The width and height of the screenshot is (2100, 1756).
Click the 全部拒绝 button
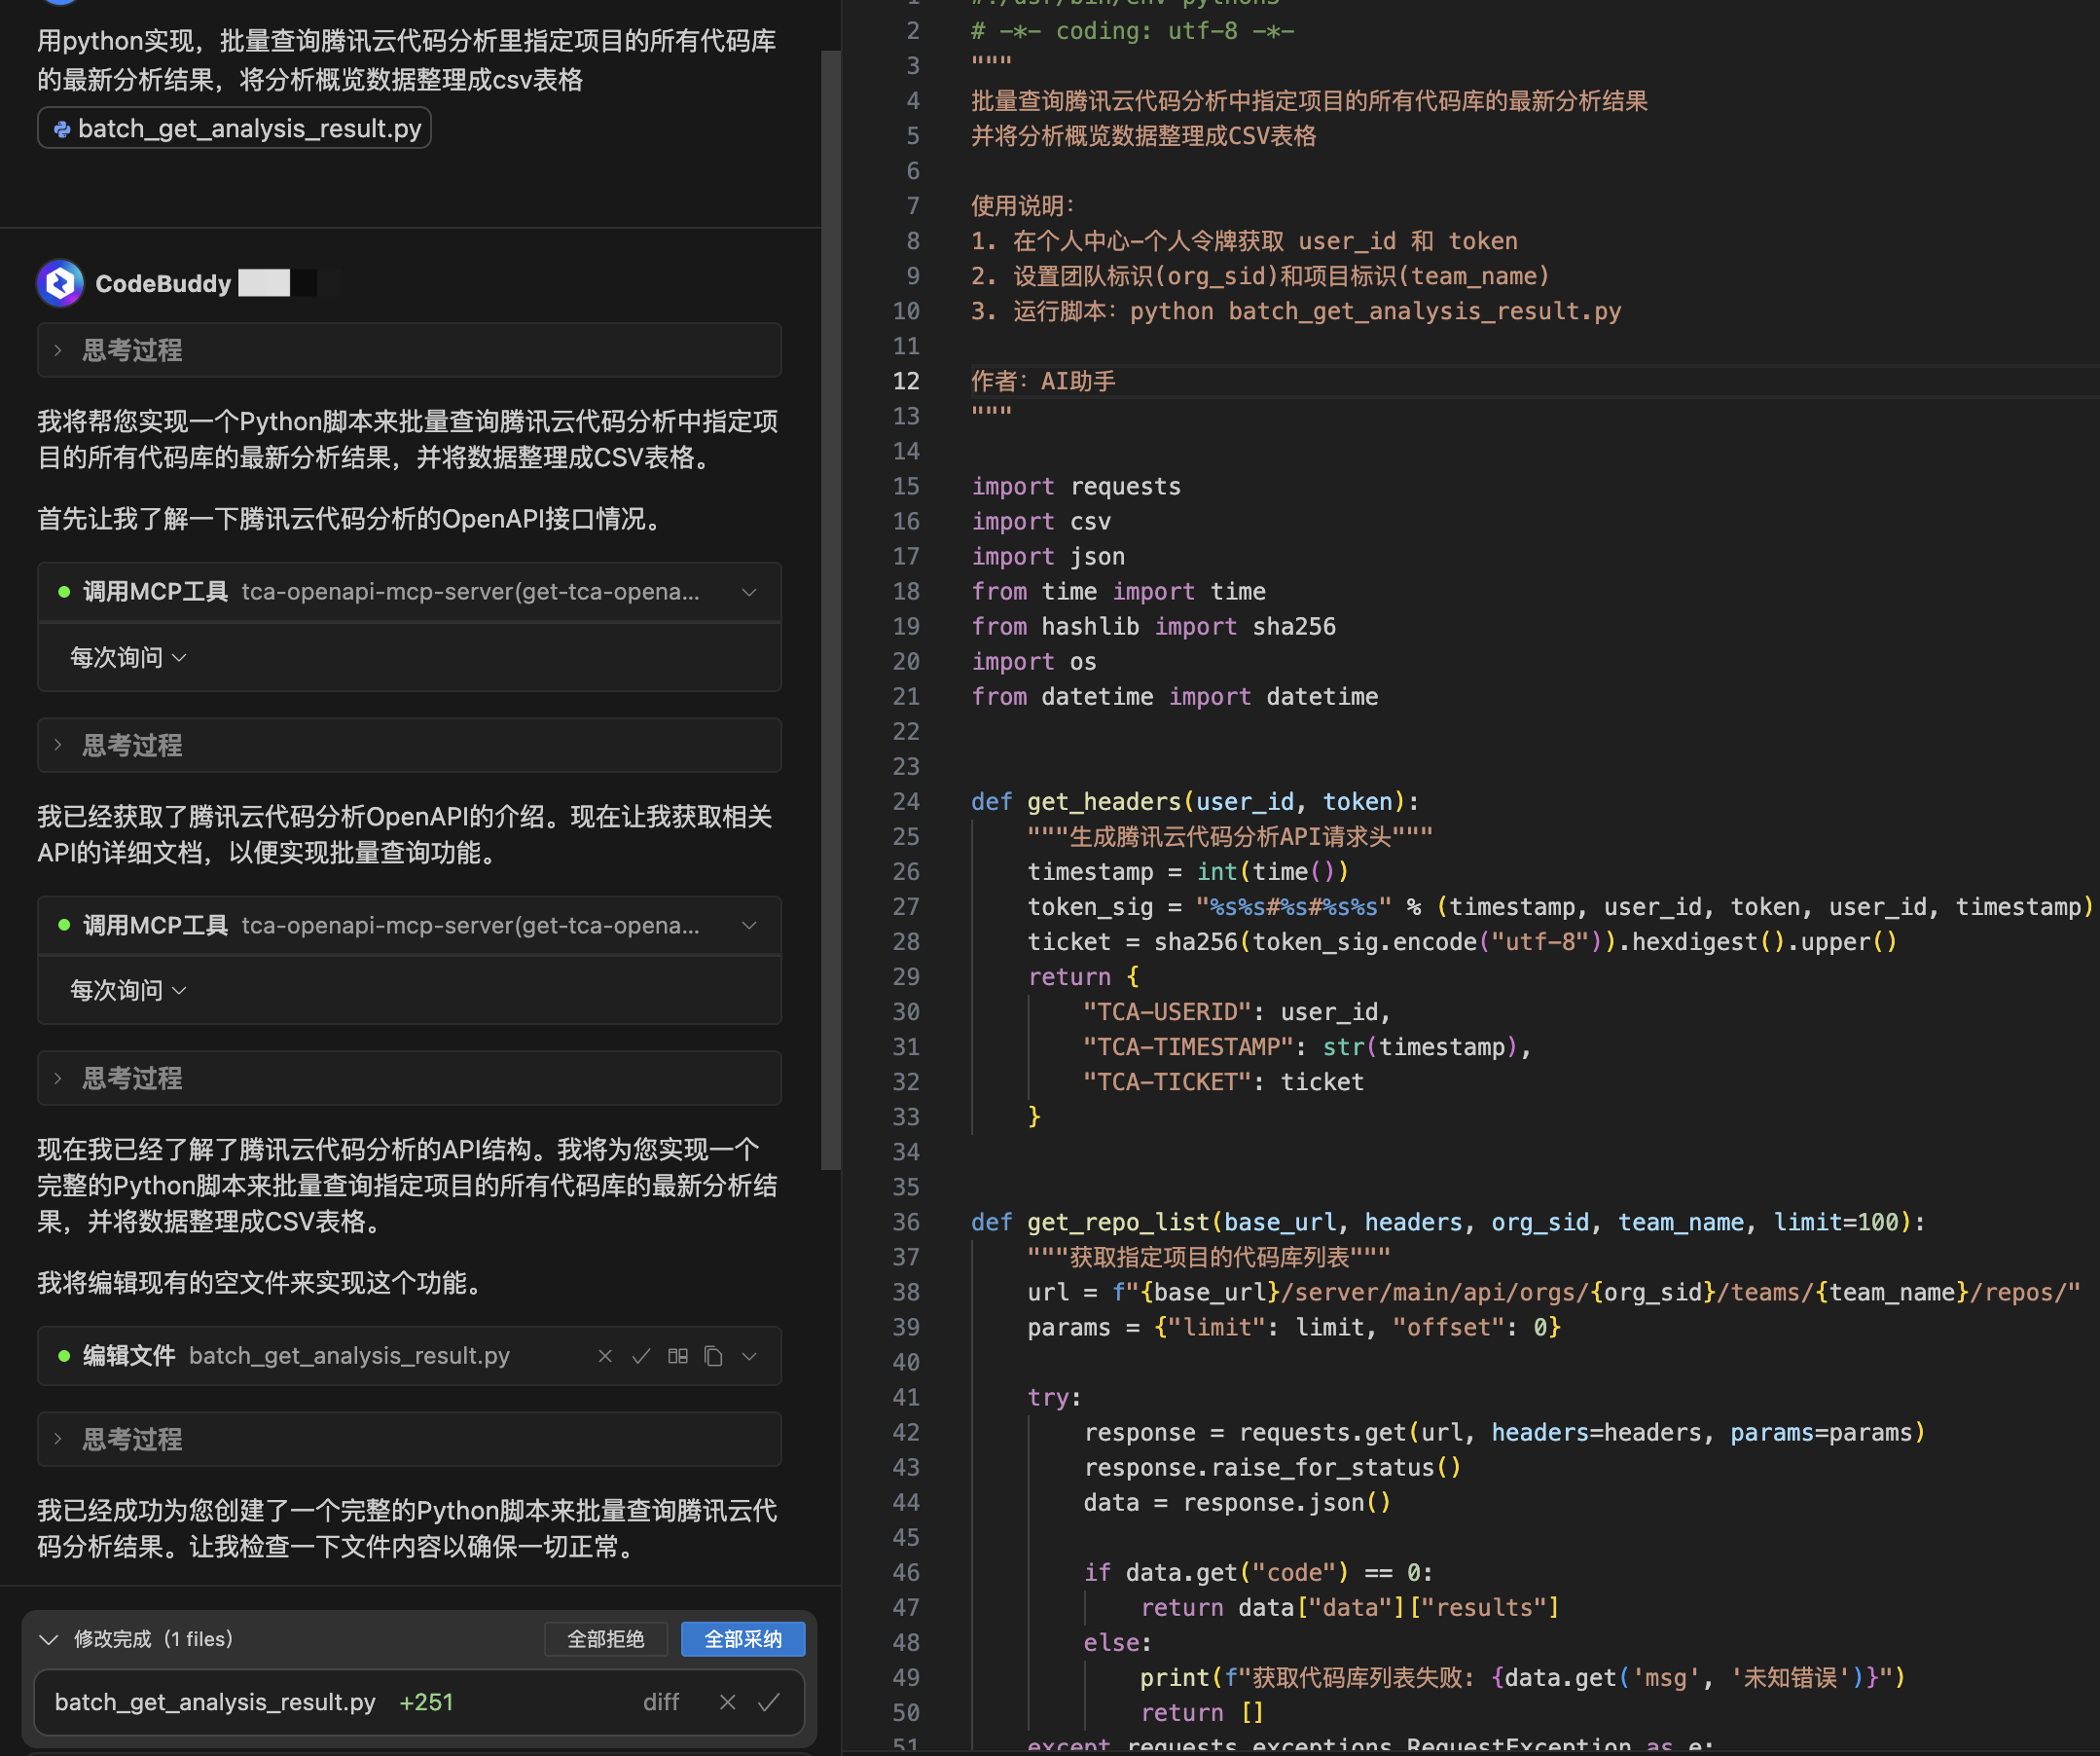pos(605,1639)
